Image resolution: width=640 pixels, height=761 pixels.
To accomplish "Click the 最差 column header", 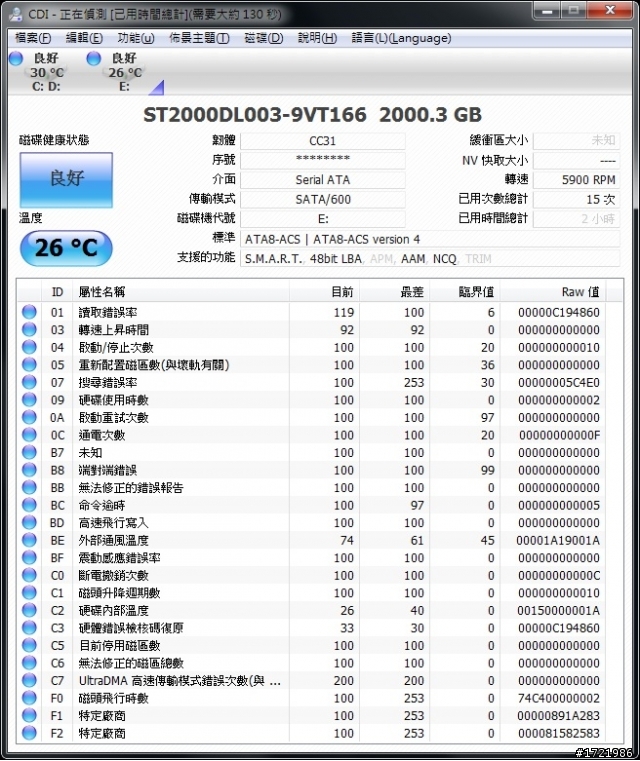I will tap(395, 292).
